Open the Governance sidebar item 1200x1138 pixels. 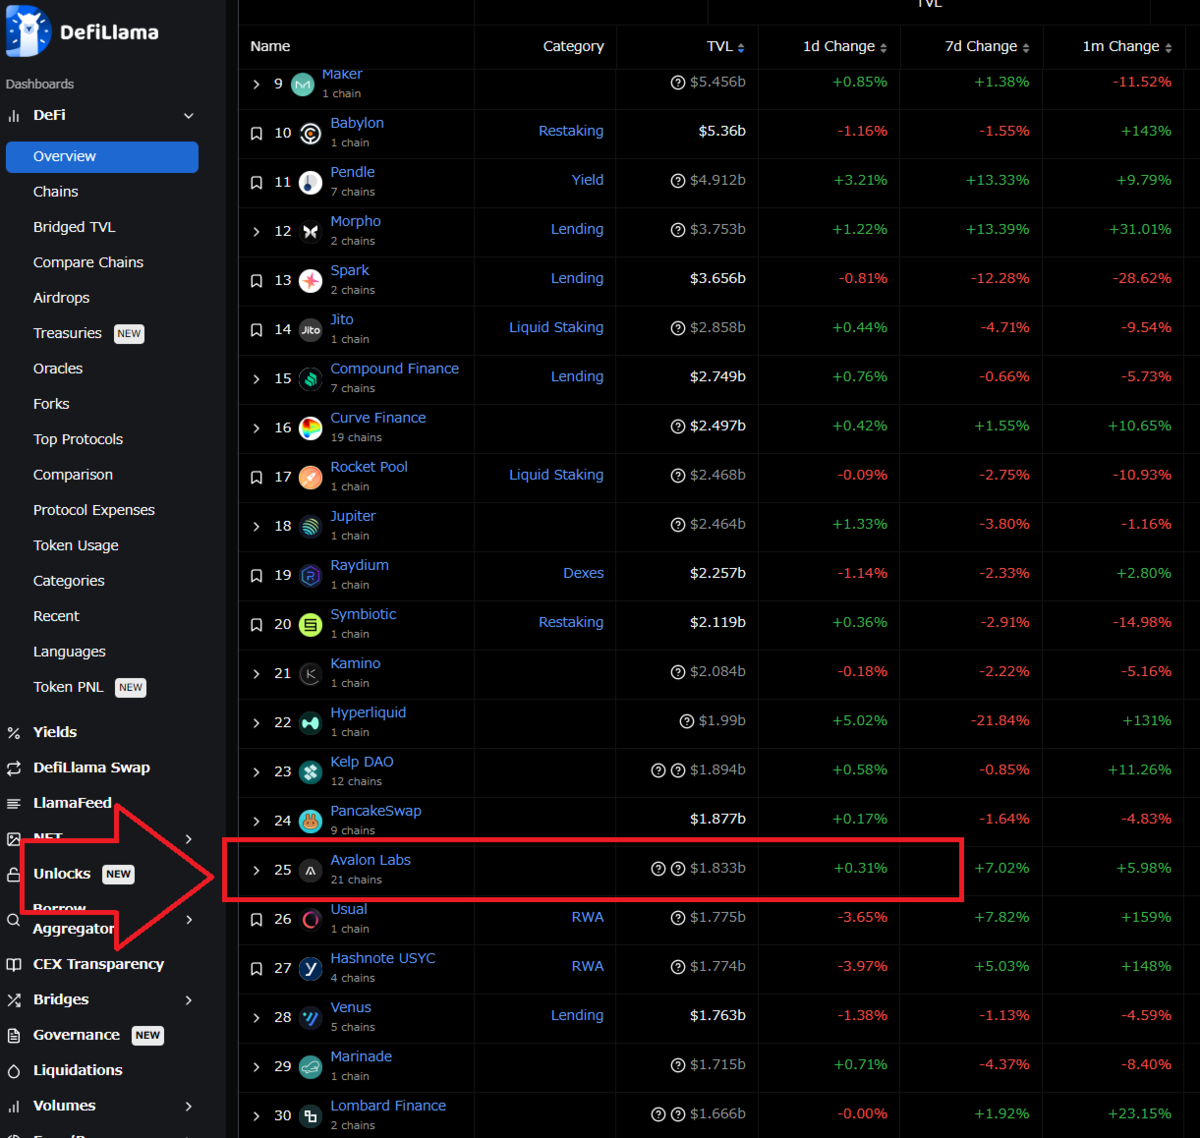(x=76, y=1035)
